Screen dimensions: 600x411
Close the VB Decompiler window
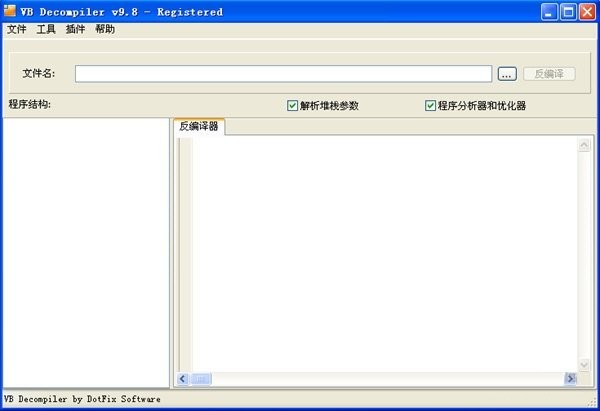point(587,12)
